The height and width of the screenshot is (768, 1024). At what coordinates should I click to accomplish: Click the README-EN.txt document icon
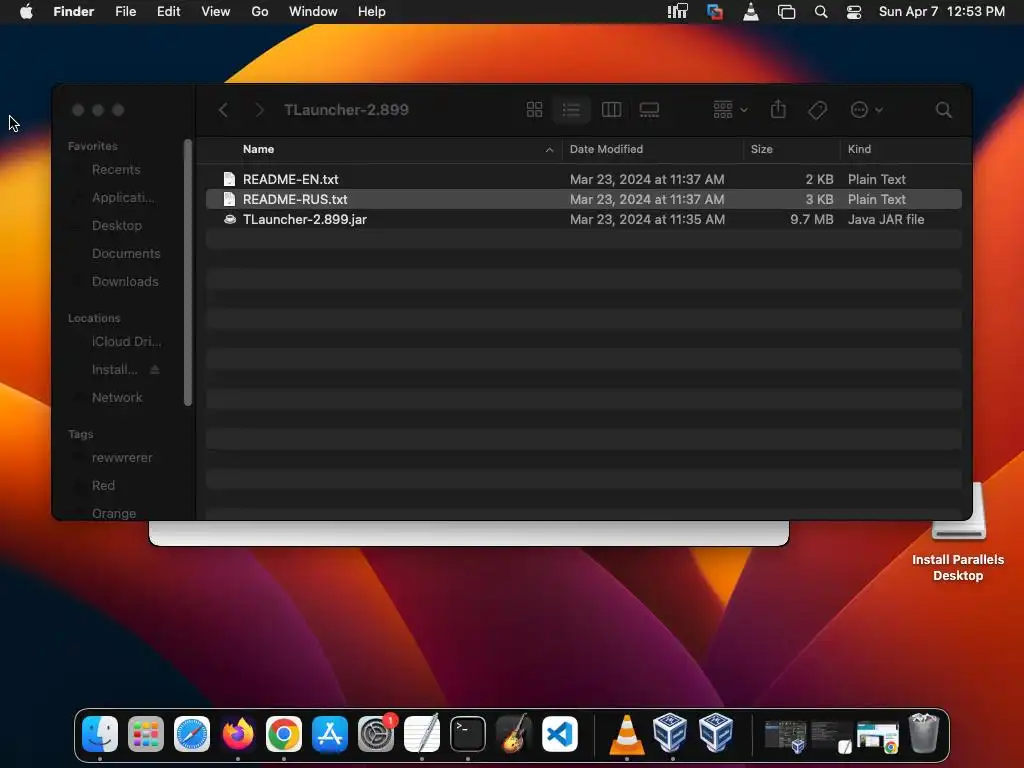coord(229,179)
